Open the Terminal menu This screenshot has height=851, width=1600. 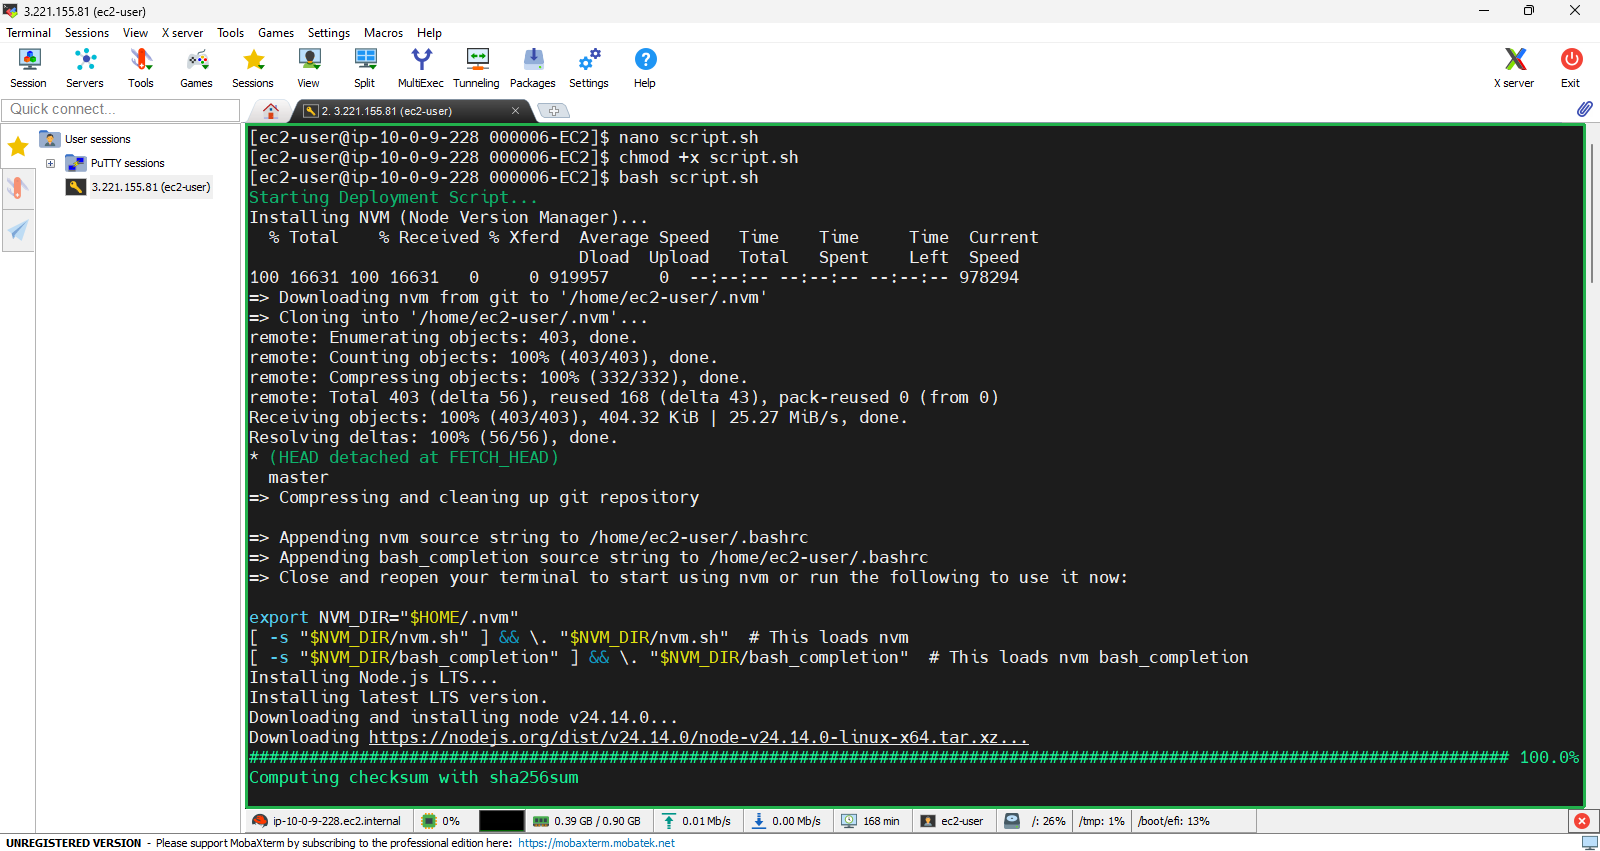point(28,33)
